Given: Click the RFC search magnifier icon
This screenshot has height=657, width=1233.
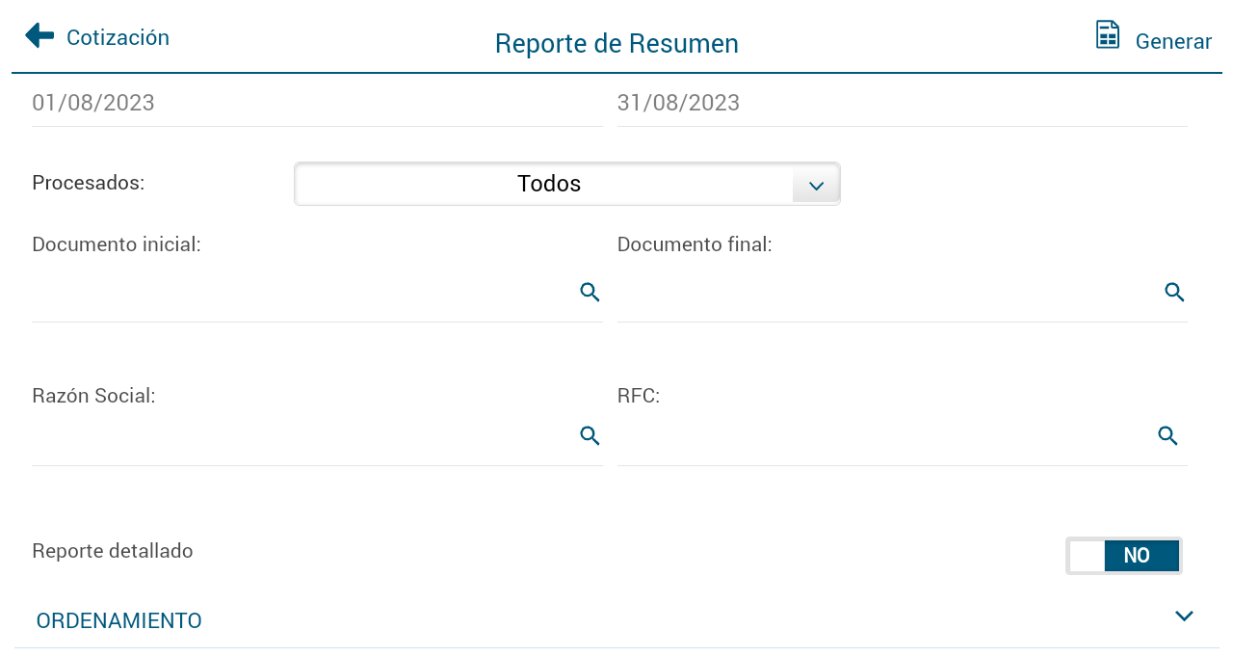Looking at the screenshot, I should pos(1167,435).
